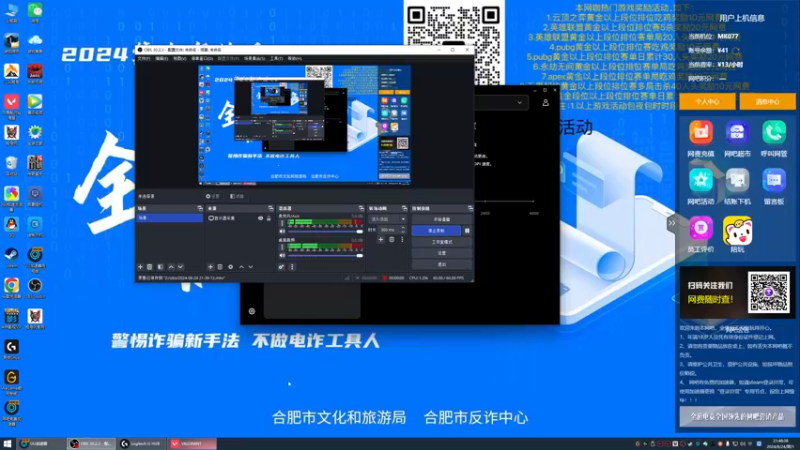Viewport: 800px width, 450px height.
Task: Mute the desktop audio speaker icon
Action: 282,255
